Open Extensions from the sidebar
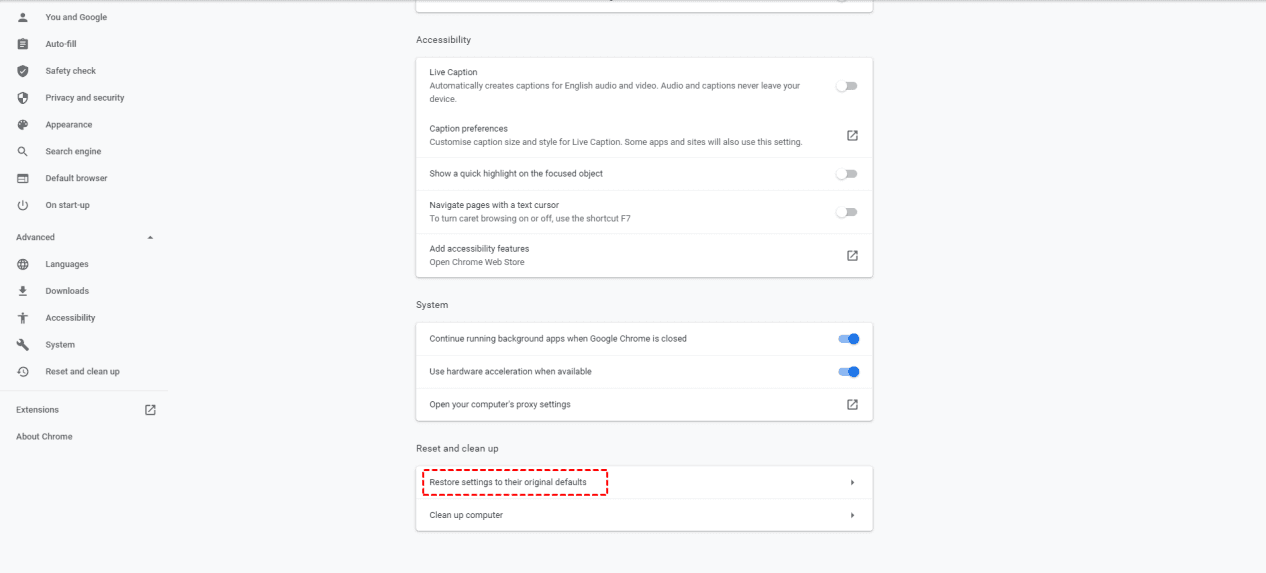Screen dimensions: 1266x573 pyautogui.click(x=38, y=410)
